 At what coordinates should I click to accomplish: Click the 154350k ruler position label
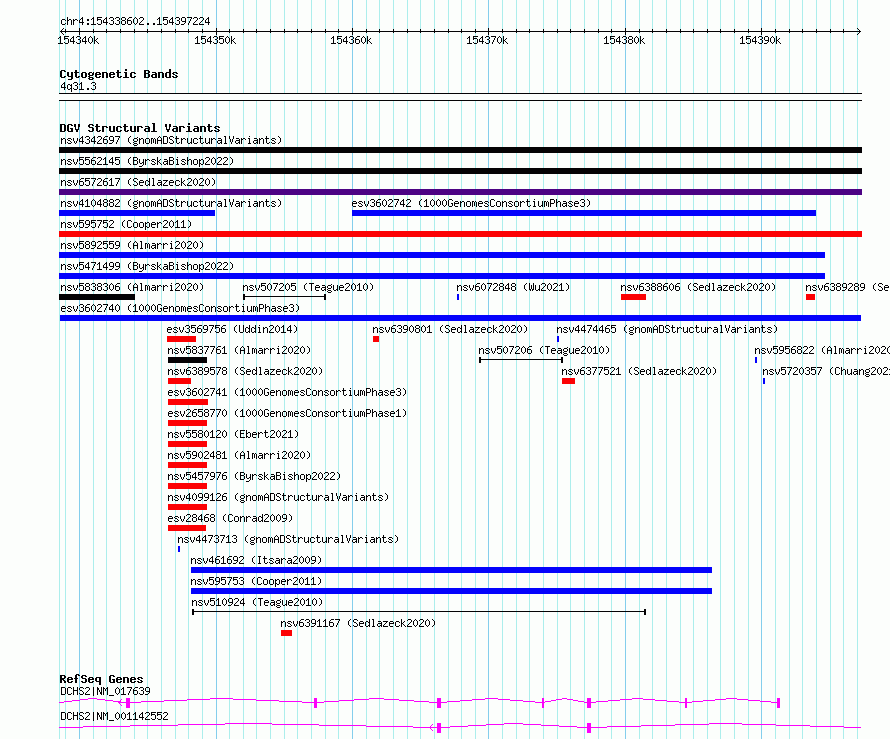pyautogui.click(x=215, y=40)
